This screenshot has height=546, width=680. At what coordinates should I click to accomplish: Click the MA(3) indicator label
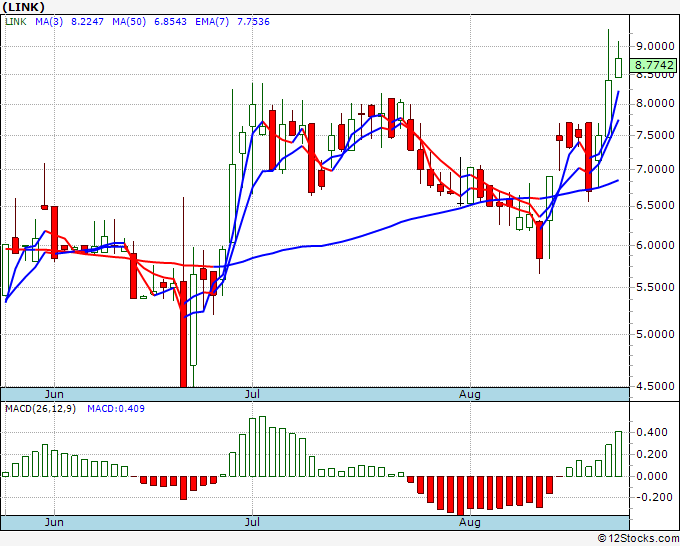point(49,22)
